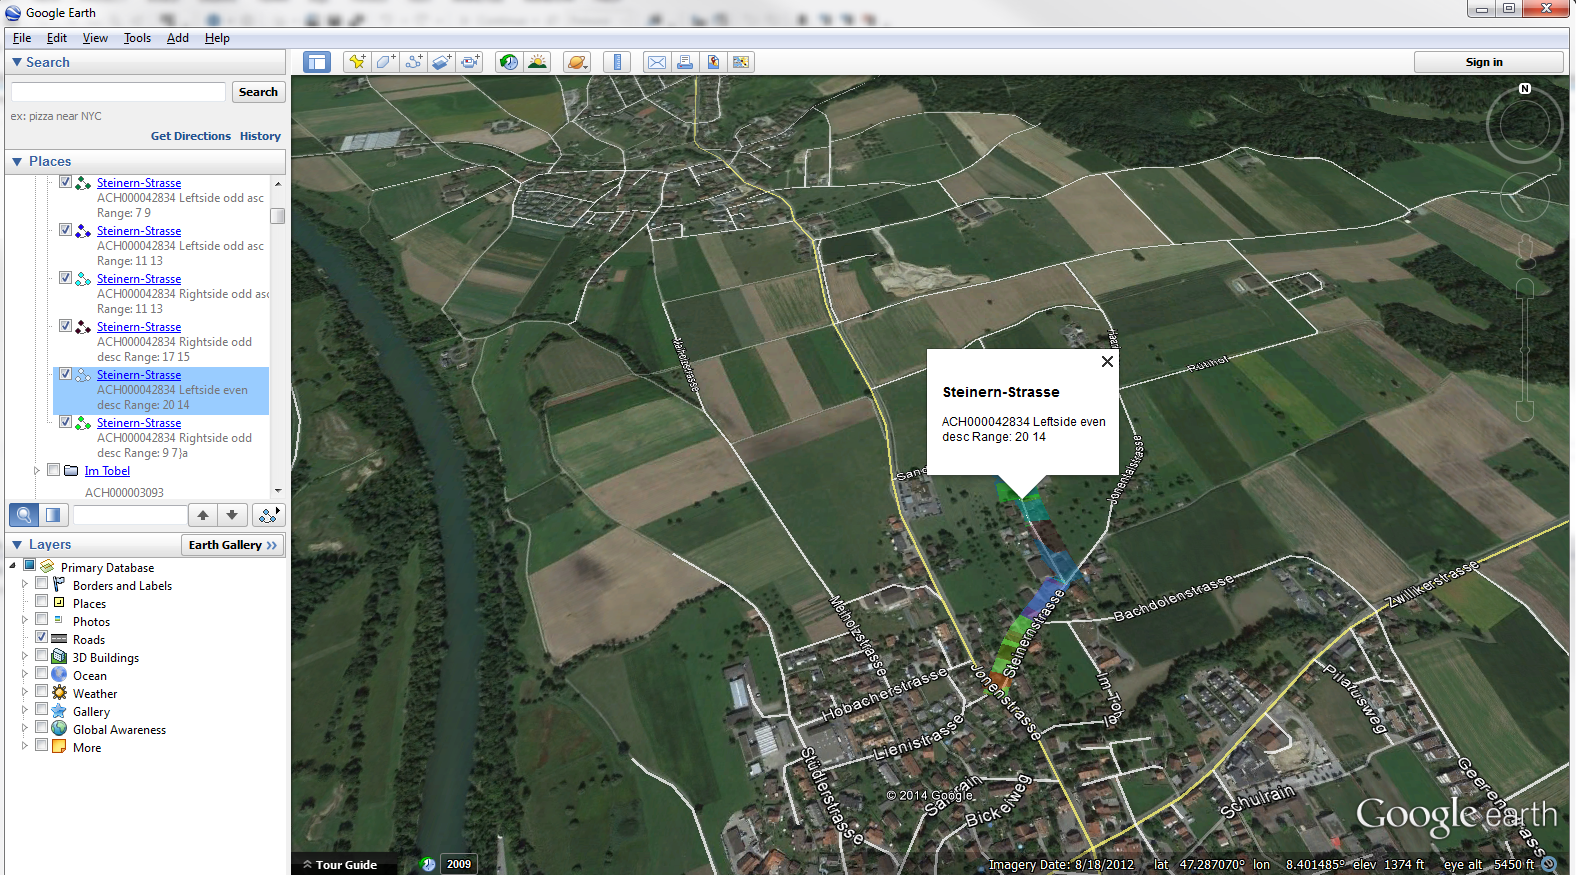The height and width of the screenshot is (880, 1576).
Task: Click the Search button
Action: 259,92
